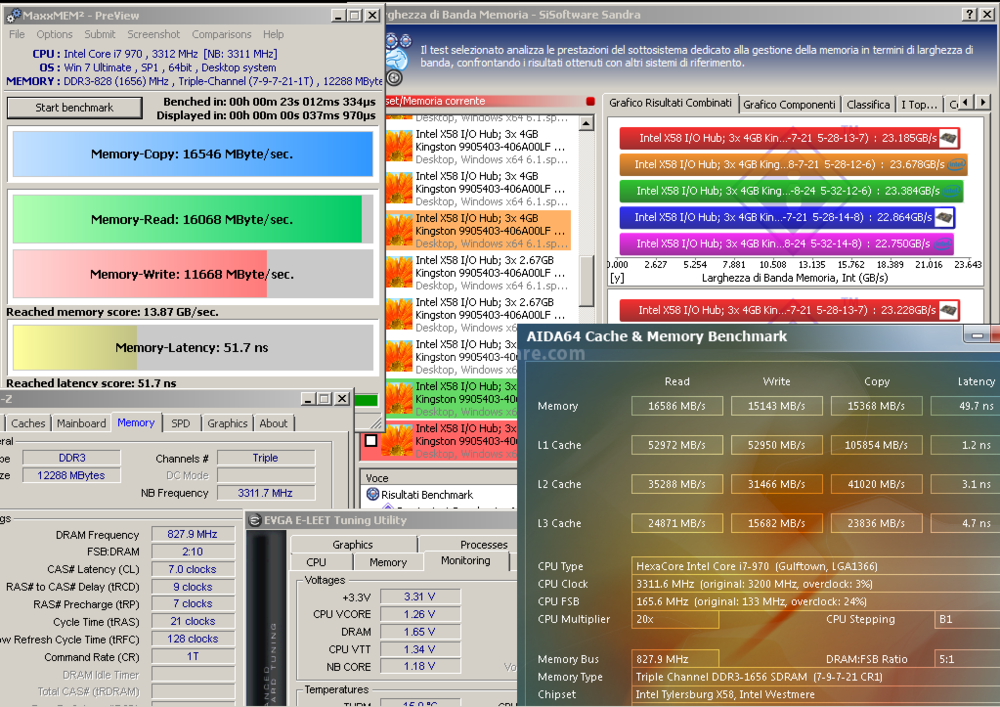This screenshot has width=1000, height=707.
Task: Switch to the Grafico Componenti tab in Sandra
Action: [x=789, y=105]
